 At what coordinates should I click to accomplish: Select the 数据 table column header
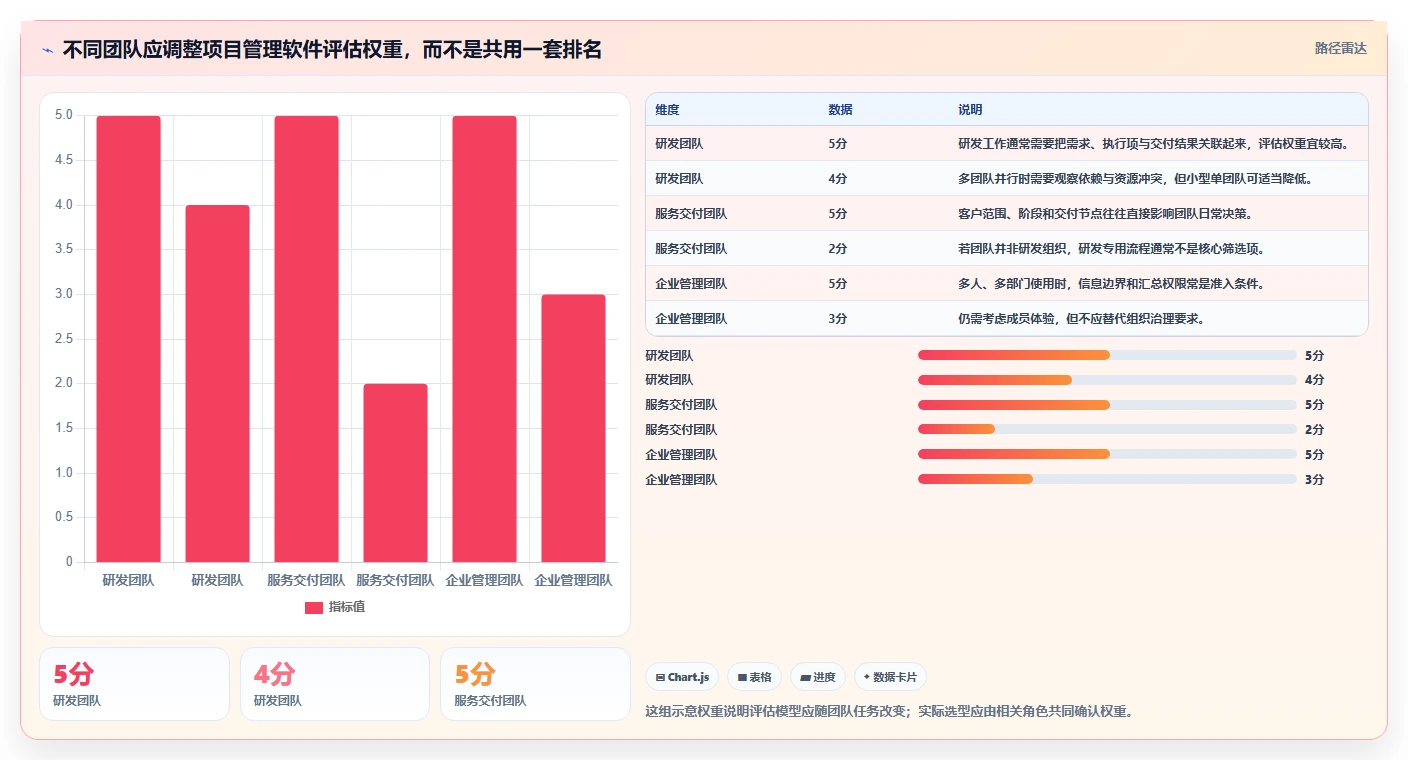pos(840,110)
